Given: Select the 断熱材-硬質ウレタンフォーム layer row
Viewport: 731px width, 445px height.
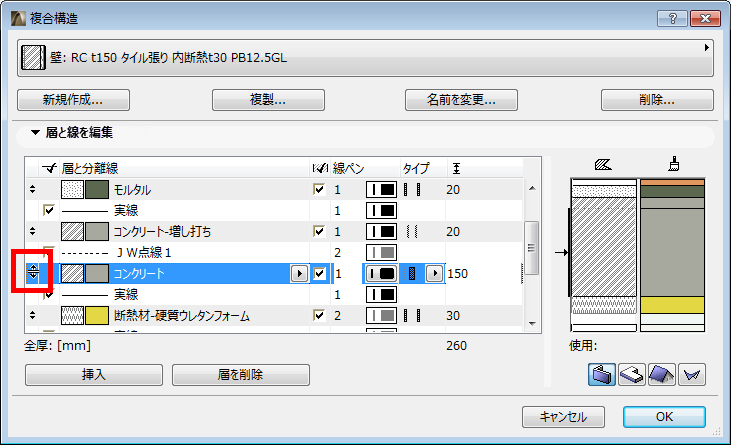Looking at the screenshot, I should tap(274, 315).
